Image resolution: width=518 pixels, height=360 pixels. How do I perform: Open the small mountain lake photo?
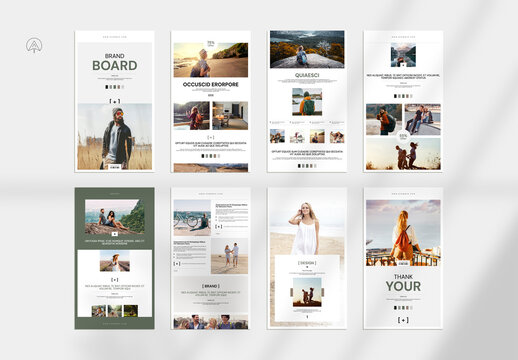[403, 55]
